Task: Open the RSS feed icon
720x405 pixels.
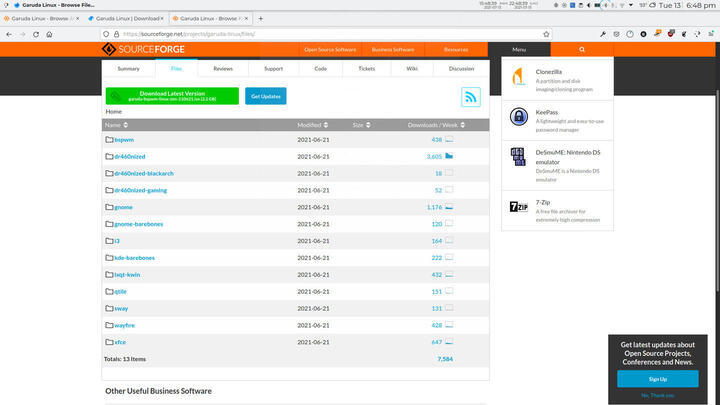Action: coord(471,97)
